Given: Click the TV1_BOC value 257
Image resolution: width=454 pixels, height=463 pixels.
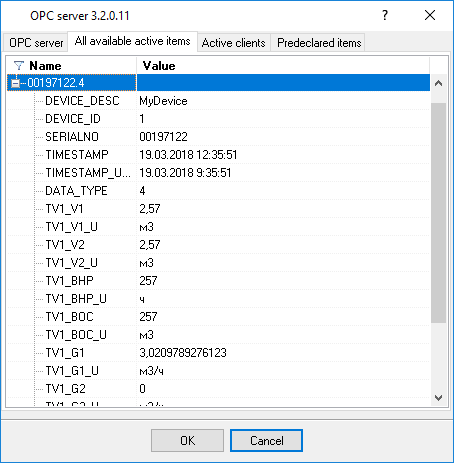Looking at the screenshot, I should [x=148, y=317].
